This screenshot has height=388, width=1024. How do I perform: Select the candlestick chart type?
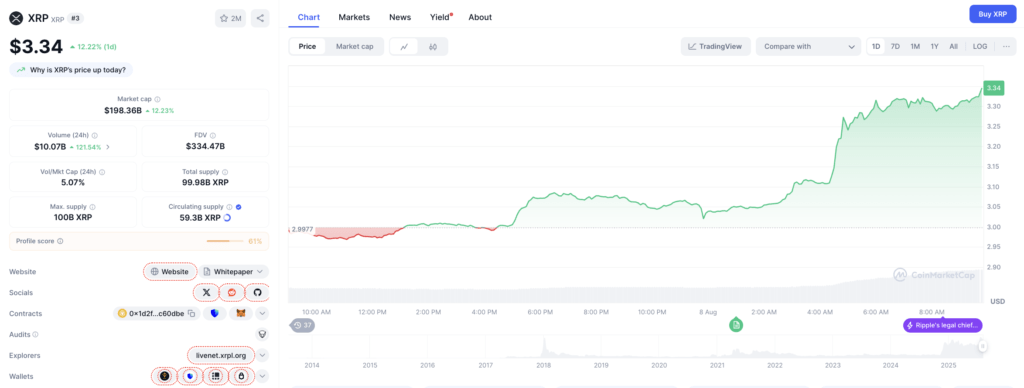click(x=432, y=46)
